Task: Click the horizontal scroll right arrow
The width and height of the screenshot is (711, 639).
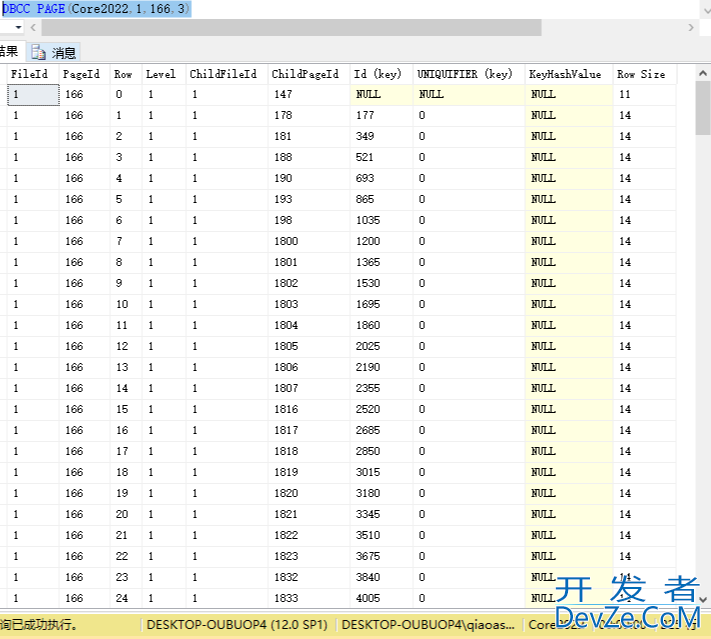Action: (x=691, y=28)
